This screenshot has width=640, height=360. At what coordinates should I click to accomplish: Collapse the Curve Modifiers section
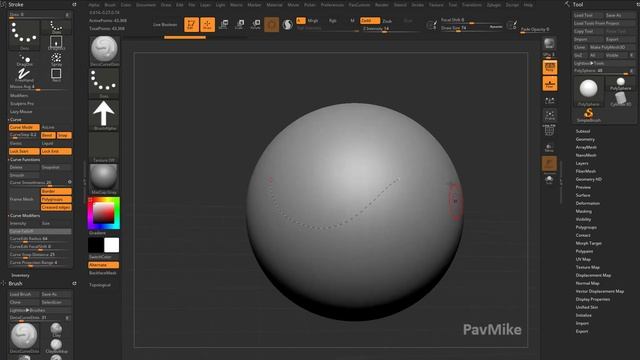(x=24, y=216)
